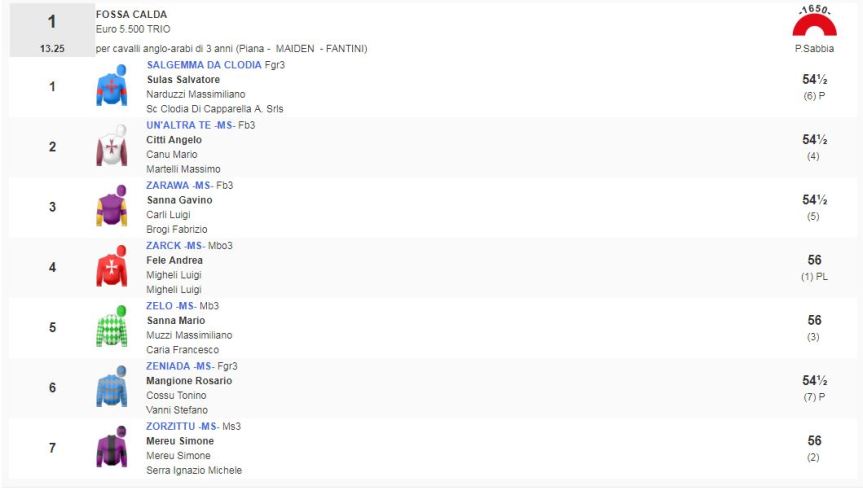Viewport: 863px width, 499px height.
Task: Click the white and maroon cross jockey silks
Action: point(111,147)
